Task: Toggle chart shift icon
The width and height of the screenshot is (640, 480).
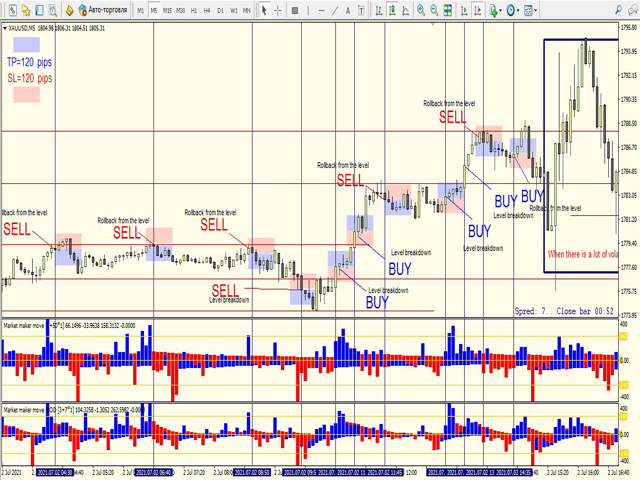Action: [478, 10]
